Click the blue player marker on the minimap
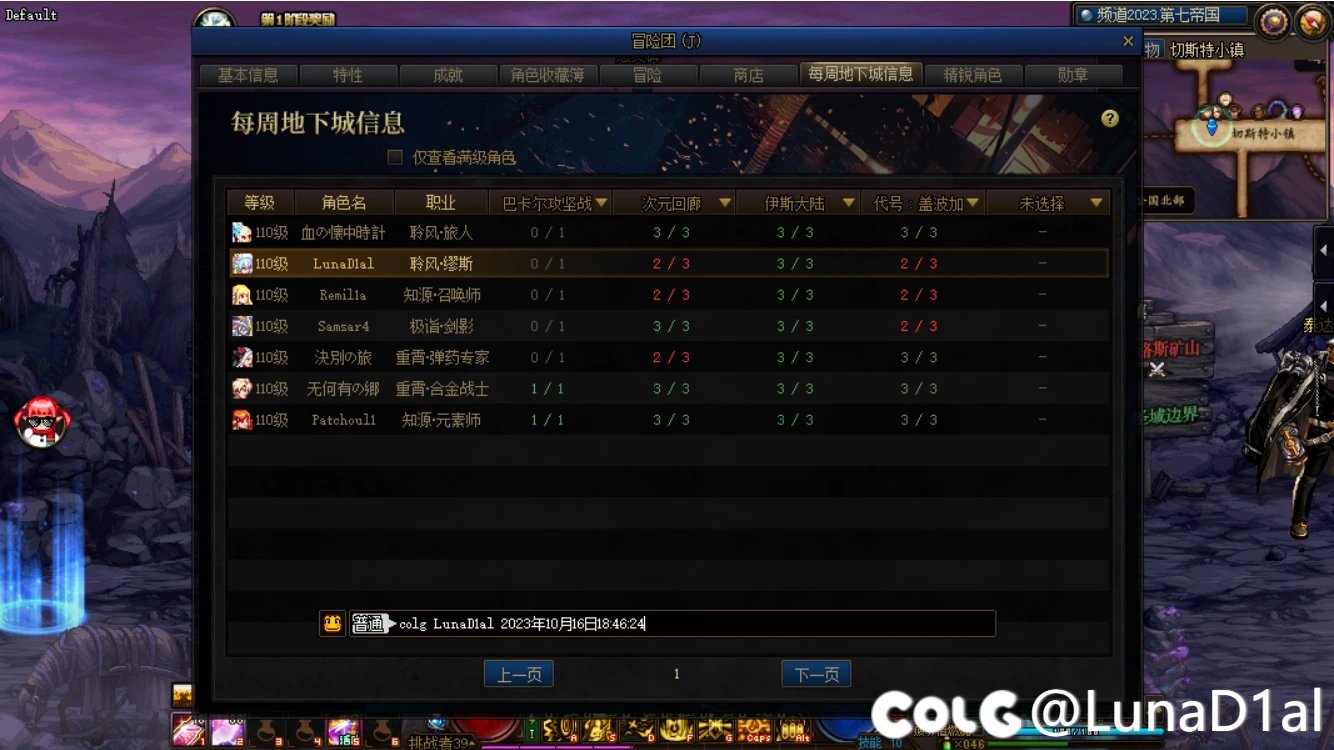The height and width of the screenshot is (750, 1334). pos(1212,125)
